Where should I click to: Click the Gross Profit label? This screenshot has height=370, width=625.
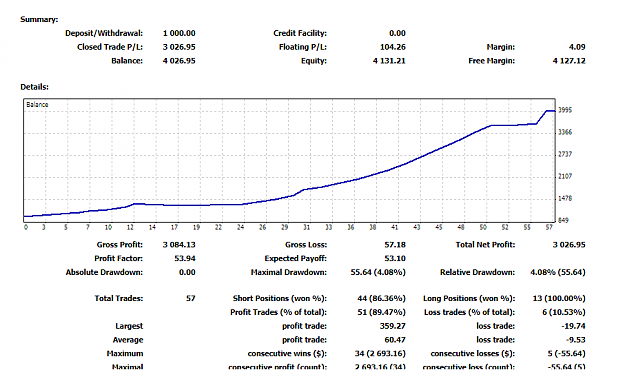coord(120,245)
